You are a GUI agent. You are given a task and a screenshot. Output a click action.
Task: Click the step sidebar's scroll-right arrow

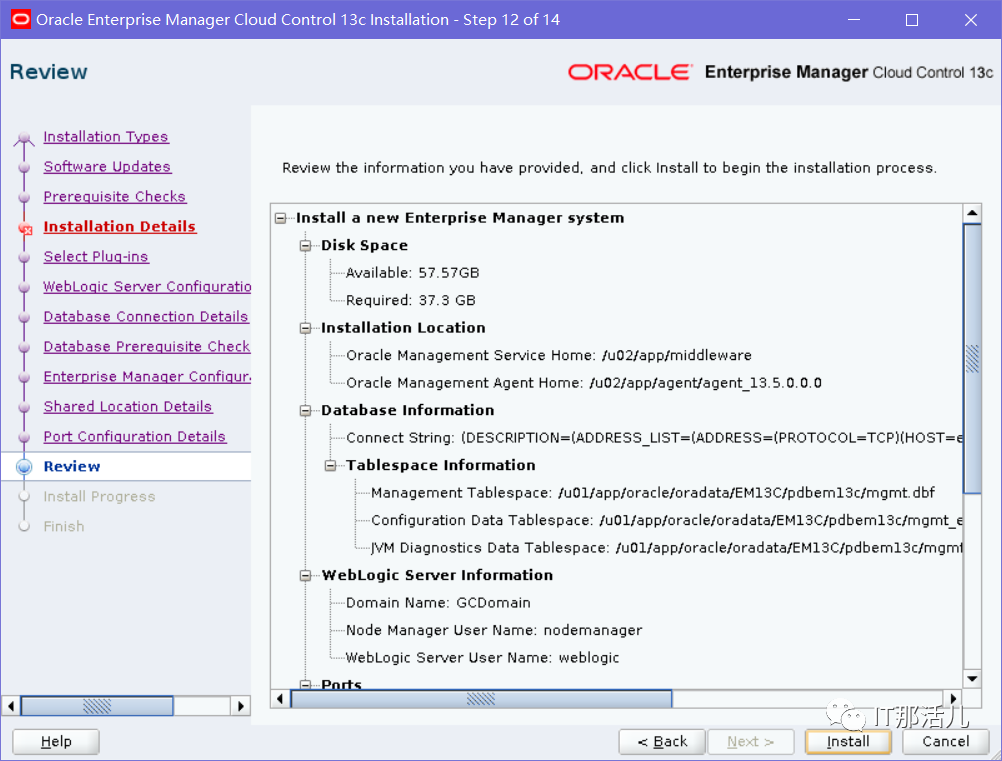click(x=240, y=706)
